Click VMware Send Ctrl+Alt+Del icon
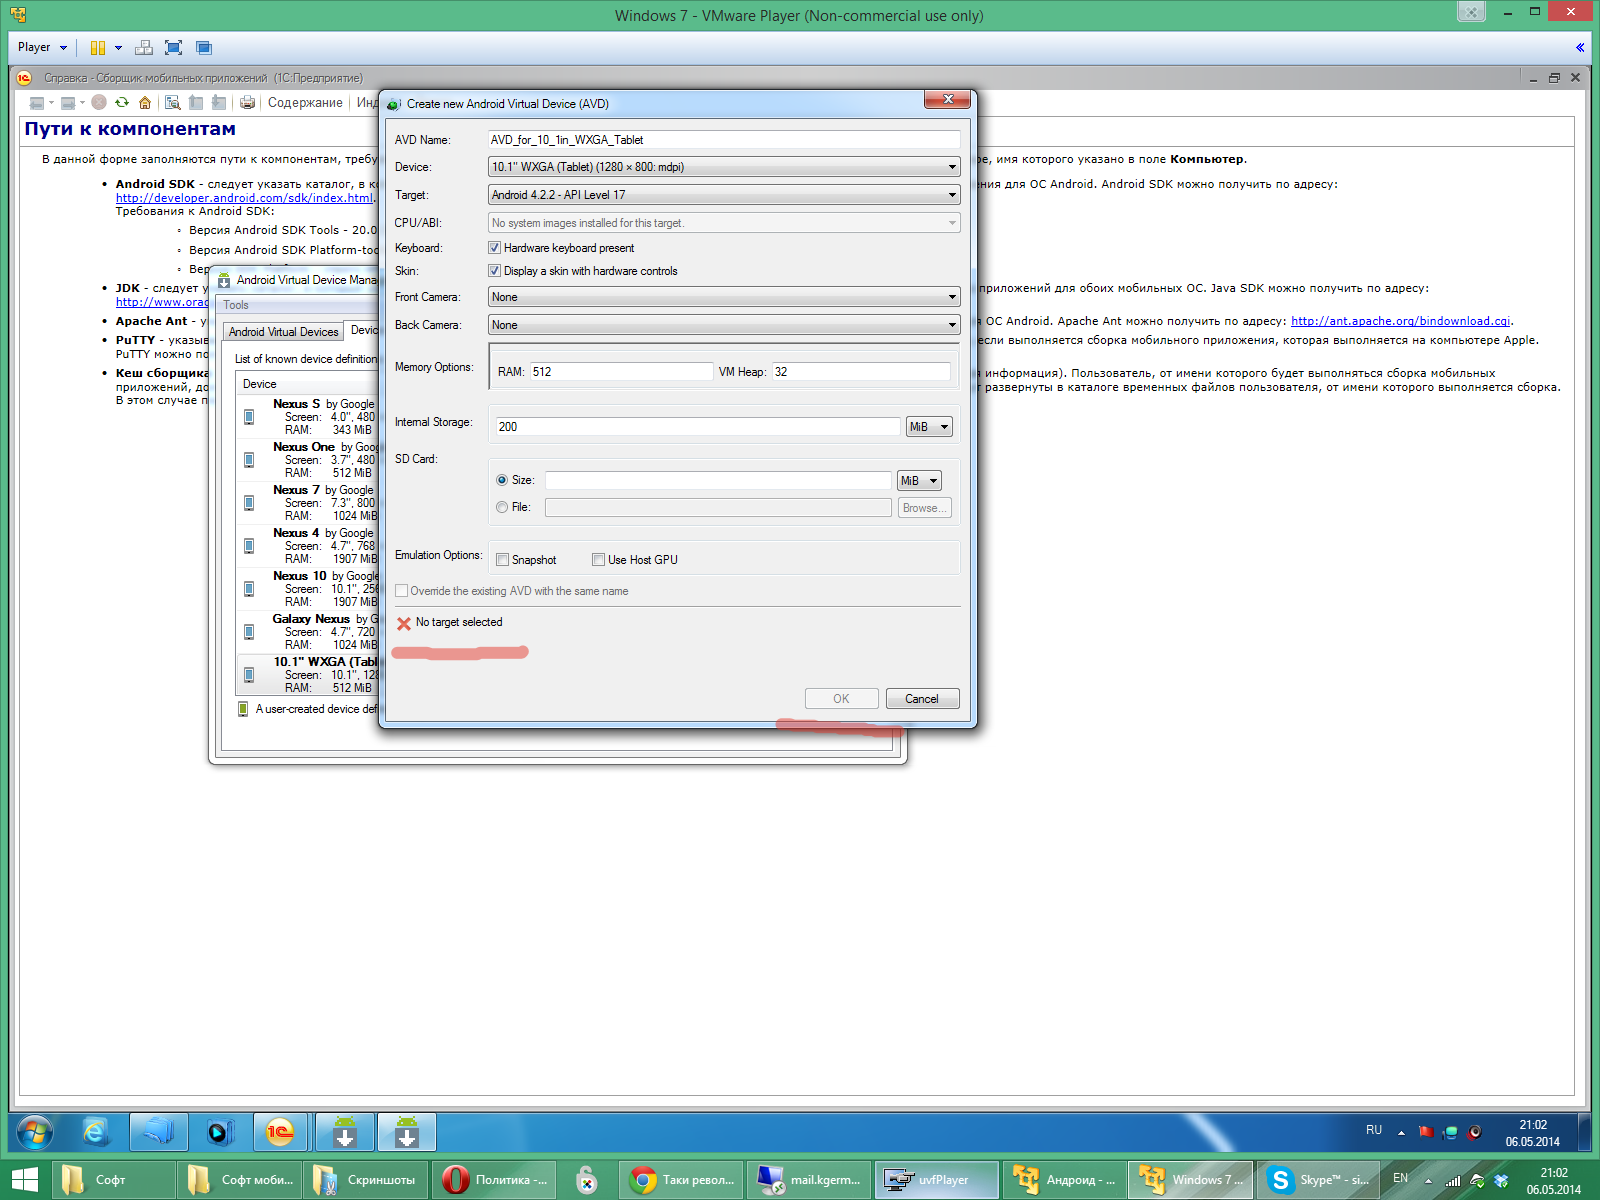The height and width of the screenshot is (1200, 1600). pos(144,47)
